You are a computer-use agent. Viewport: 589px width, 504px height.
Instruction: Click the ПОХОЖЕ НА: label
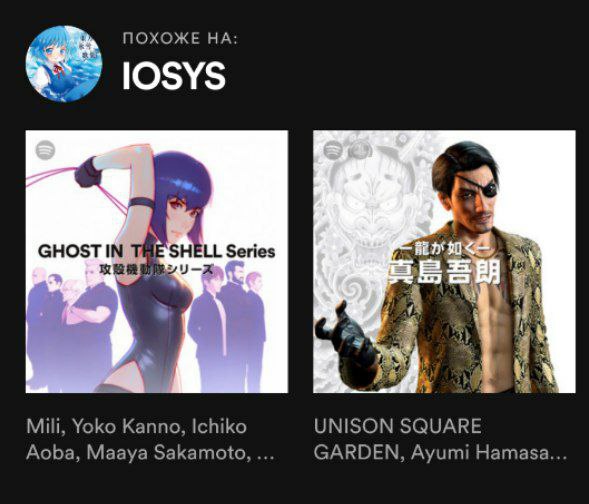tap(180, 38)
